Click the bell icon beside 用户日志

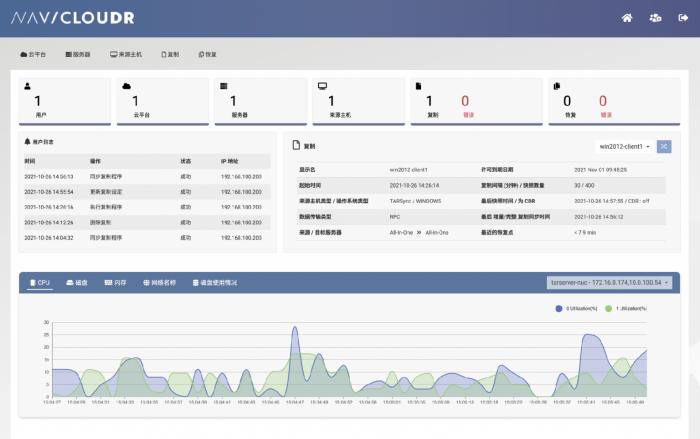pos(28,143)
